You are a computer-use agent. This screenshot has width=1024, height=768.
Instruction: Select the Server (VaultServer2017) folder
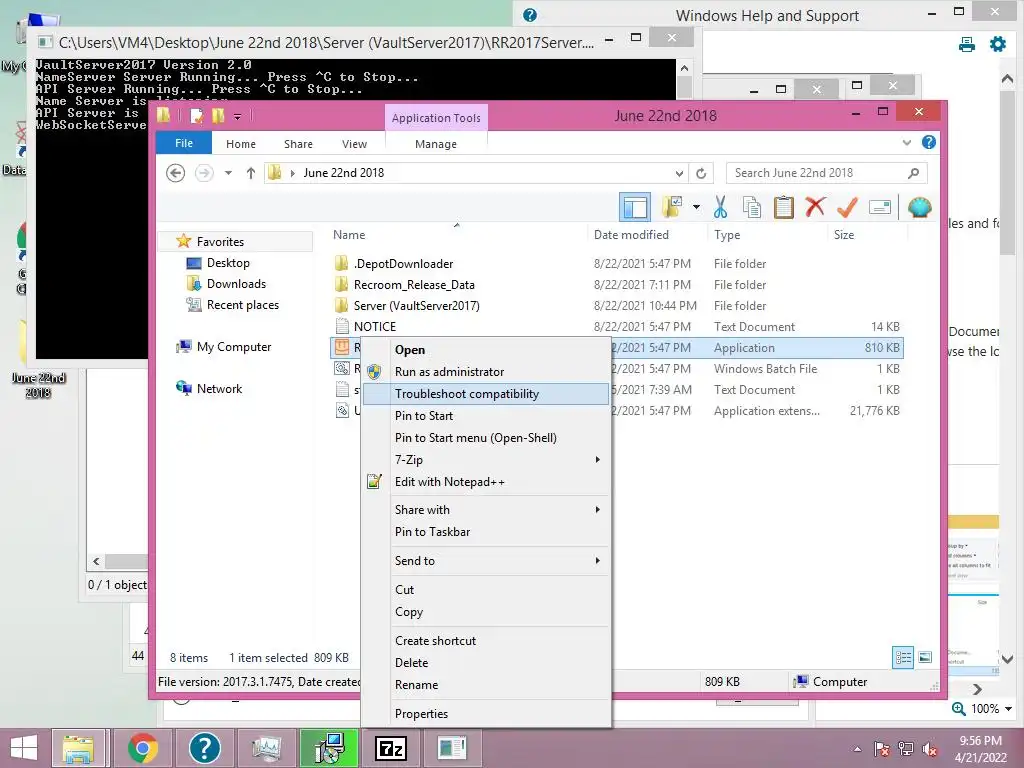416,306
